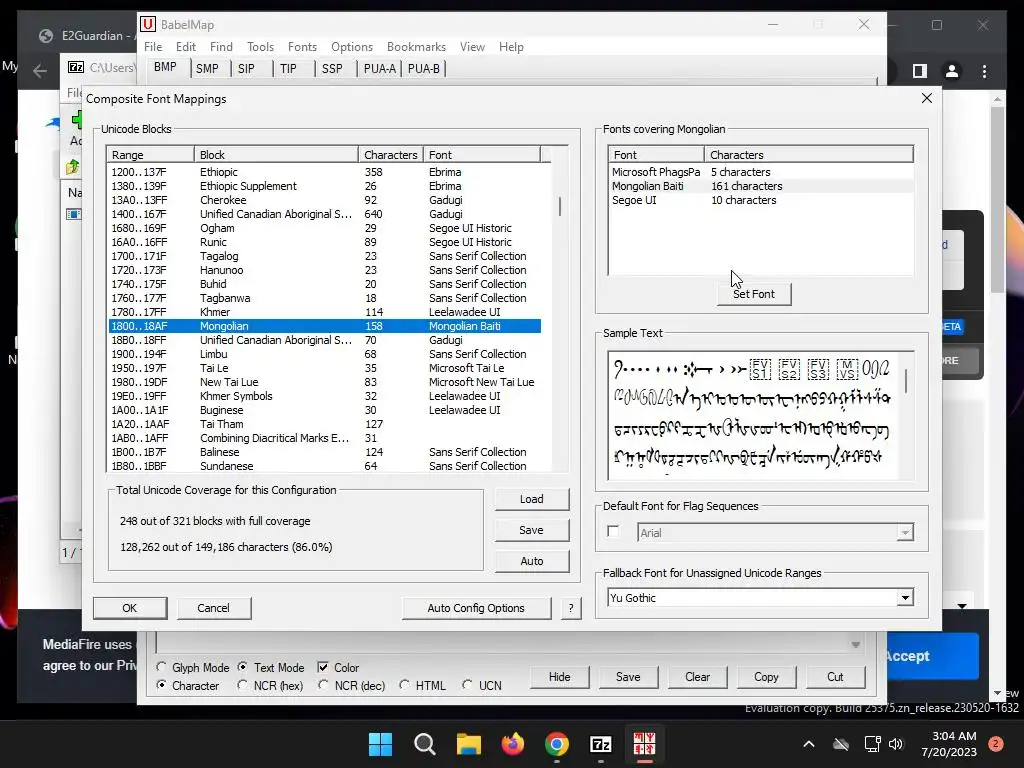Image resolution: width=1024 pixels, height=768 pixels.
Task: Open Fallback Font Yu Gothic dropdown
Action: (x=905, y=598)
